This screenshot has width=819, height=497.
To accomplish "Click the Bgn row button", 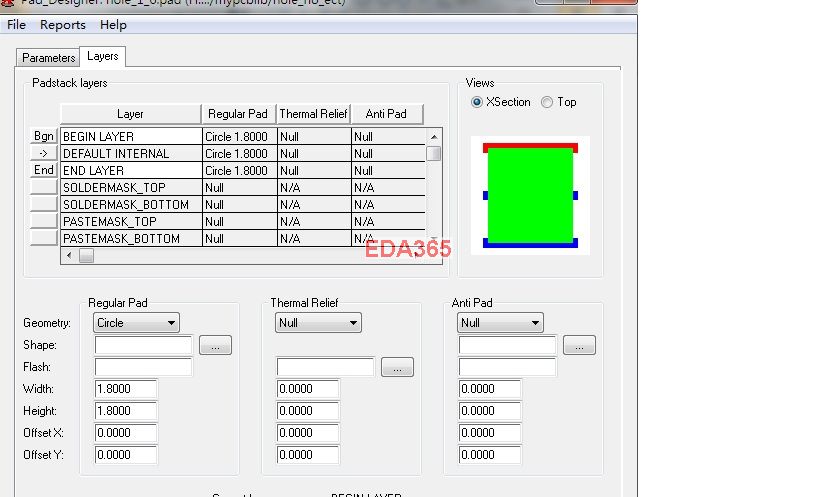I will point(44,136).
